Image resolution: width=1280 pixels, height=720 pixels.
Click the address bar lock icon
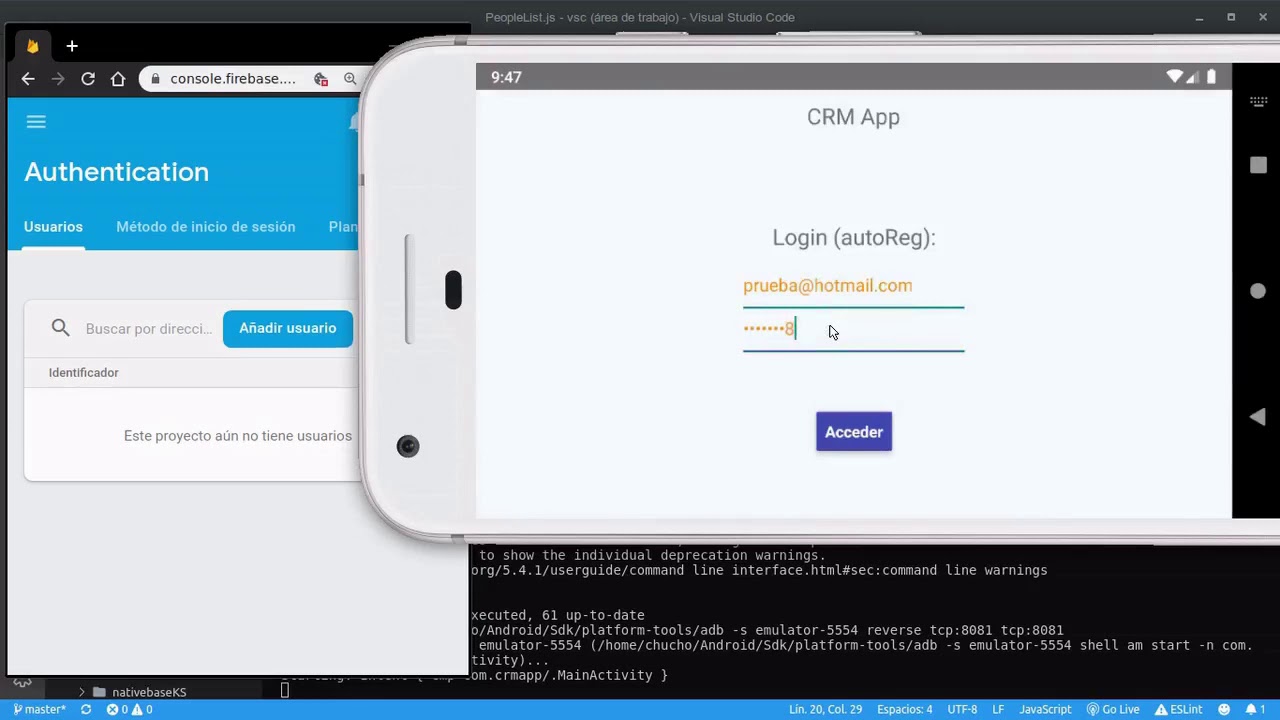[155, 79]
